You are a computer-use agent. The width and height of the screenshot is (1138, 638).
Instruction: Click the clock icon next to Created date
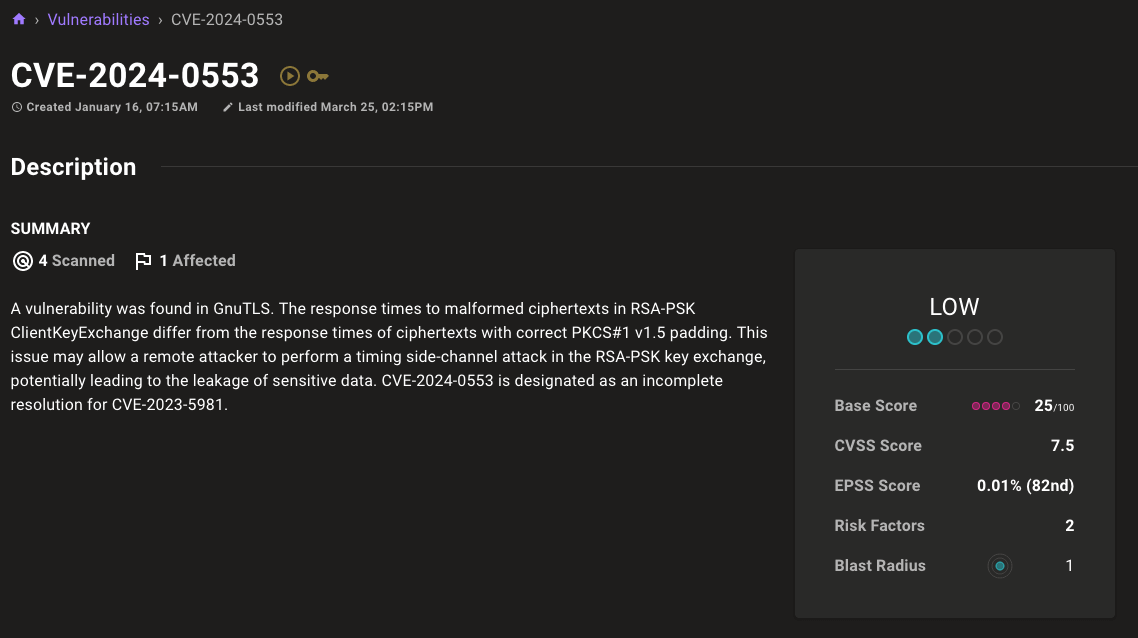(17, 107)
